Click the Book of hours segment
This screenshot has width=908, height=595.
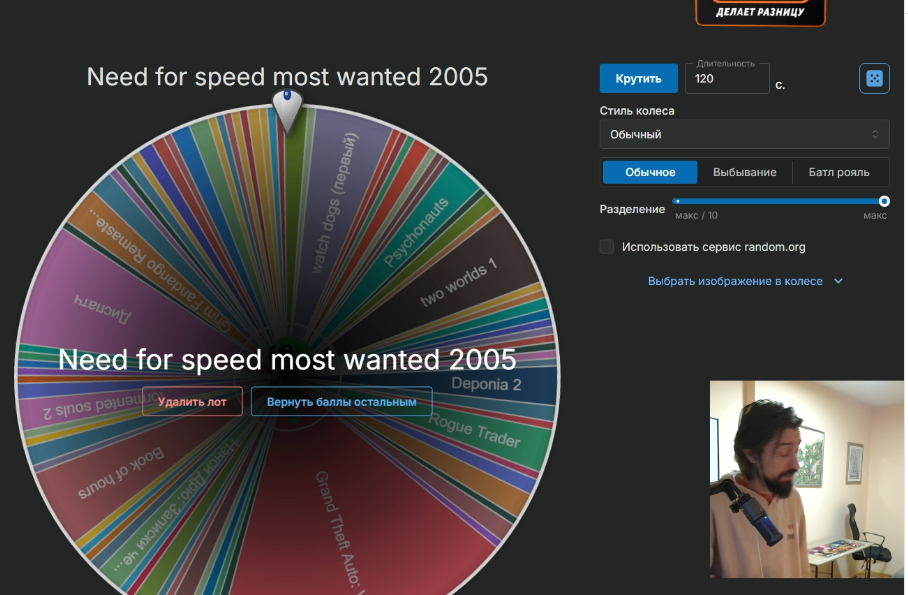point(119,475)
